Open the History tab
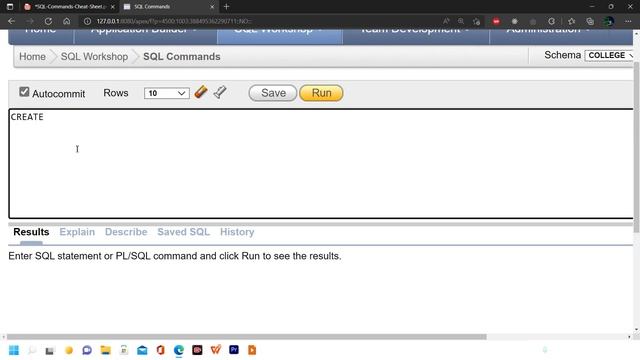This screenshot has height=360, width=640. click(237, 232)
